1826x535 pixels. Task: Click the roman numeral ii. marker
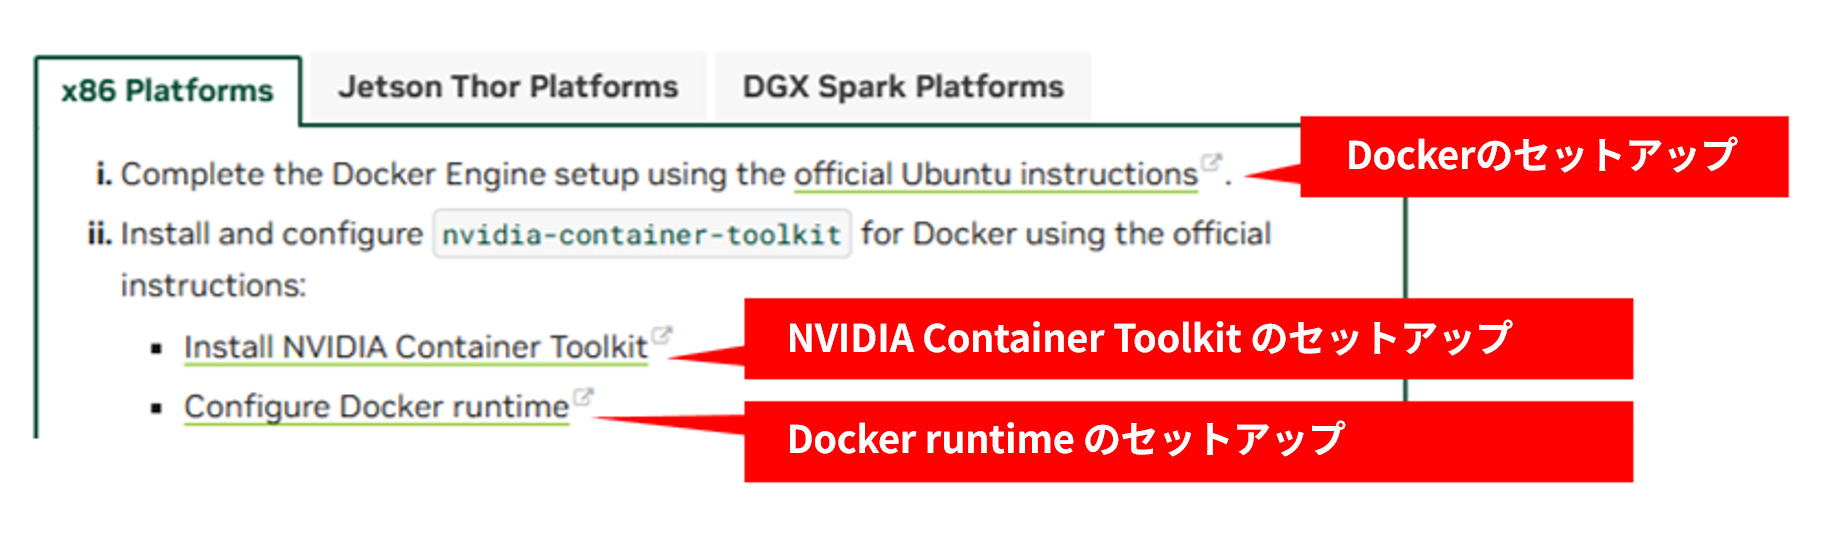(x=100, y=234)
